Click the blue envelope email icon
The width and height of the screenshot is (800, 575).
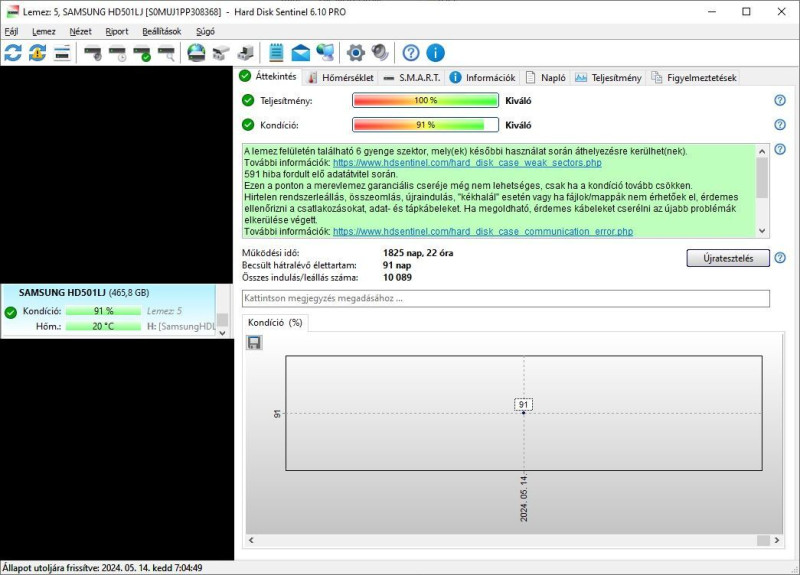pyautogui.click(x=301, y=53)
